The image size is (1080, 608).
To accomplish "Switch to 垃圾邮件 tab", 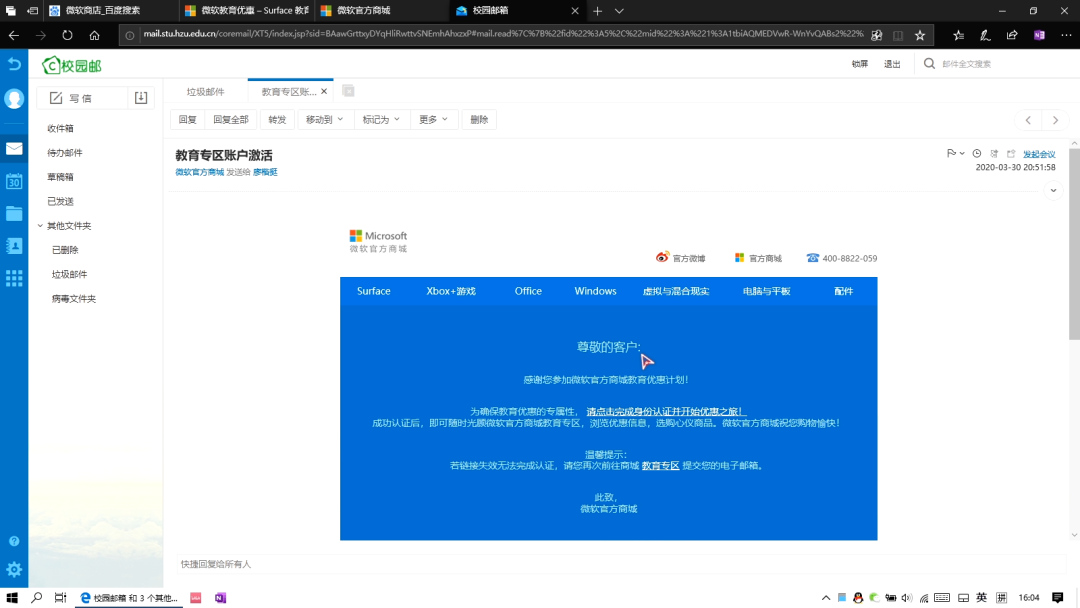I will tap(205, 92).
